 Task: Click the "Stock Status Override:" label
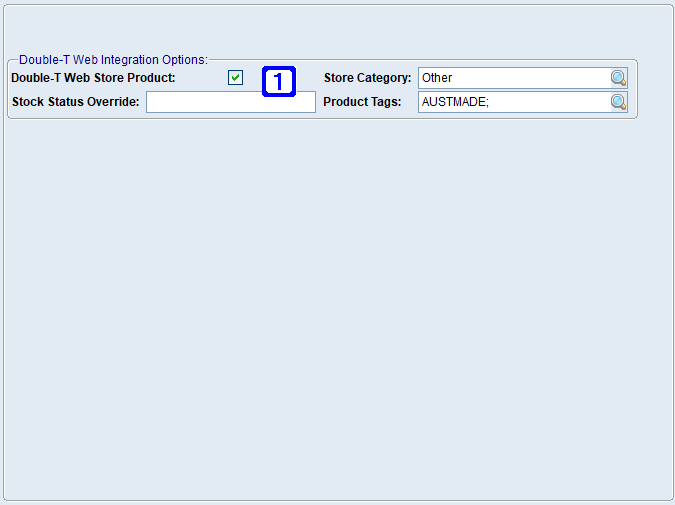[76, 102]
